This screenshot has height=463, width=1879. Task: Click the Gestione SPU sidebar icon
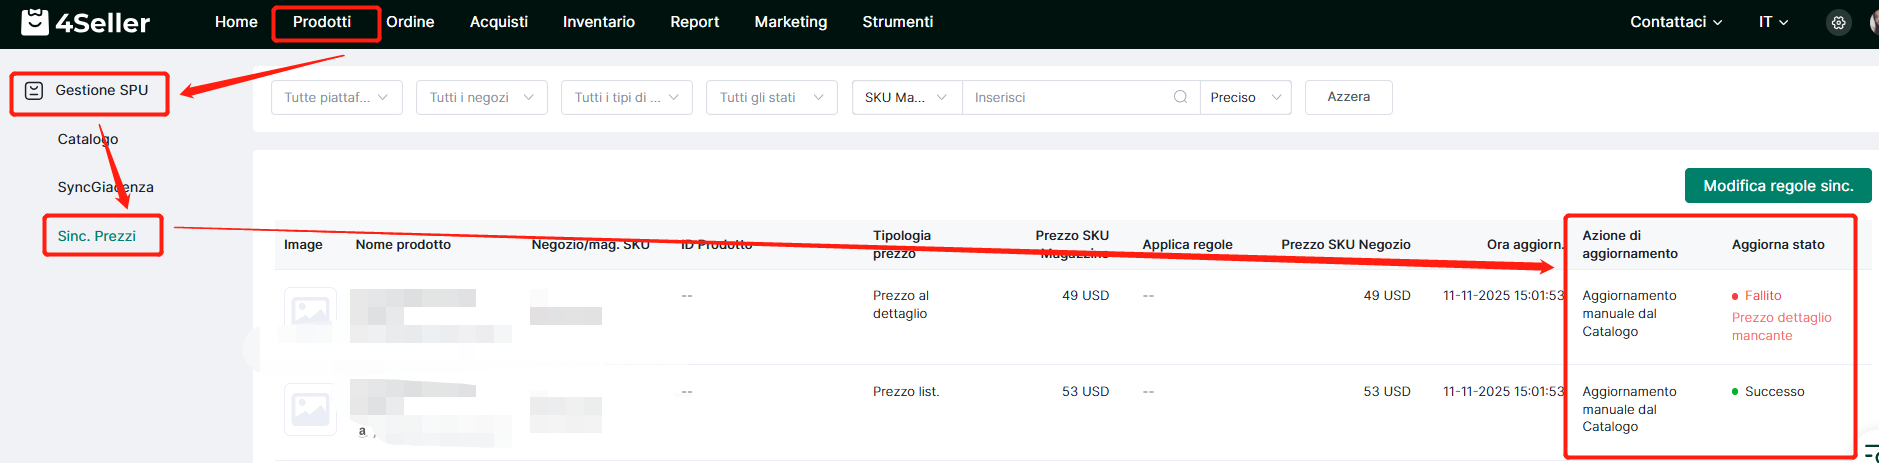coord(34,91)
